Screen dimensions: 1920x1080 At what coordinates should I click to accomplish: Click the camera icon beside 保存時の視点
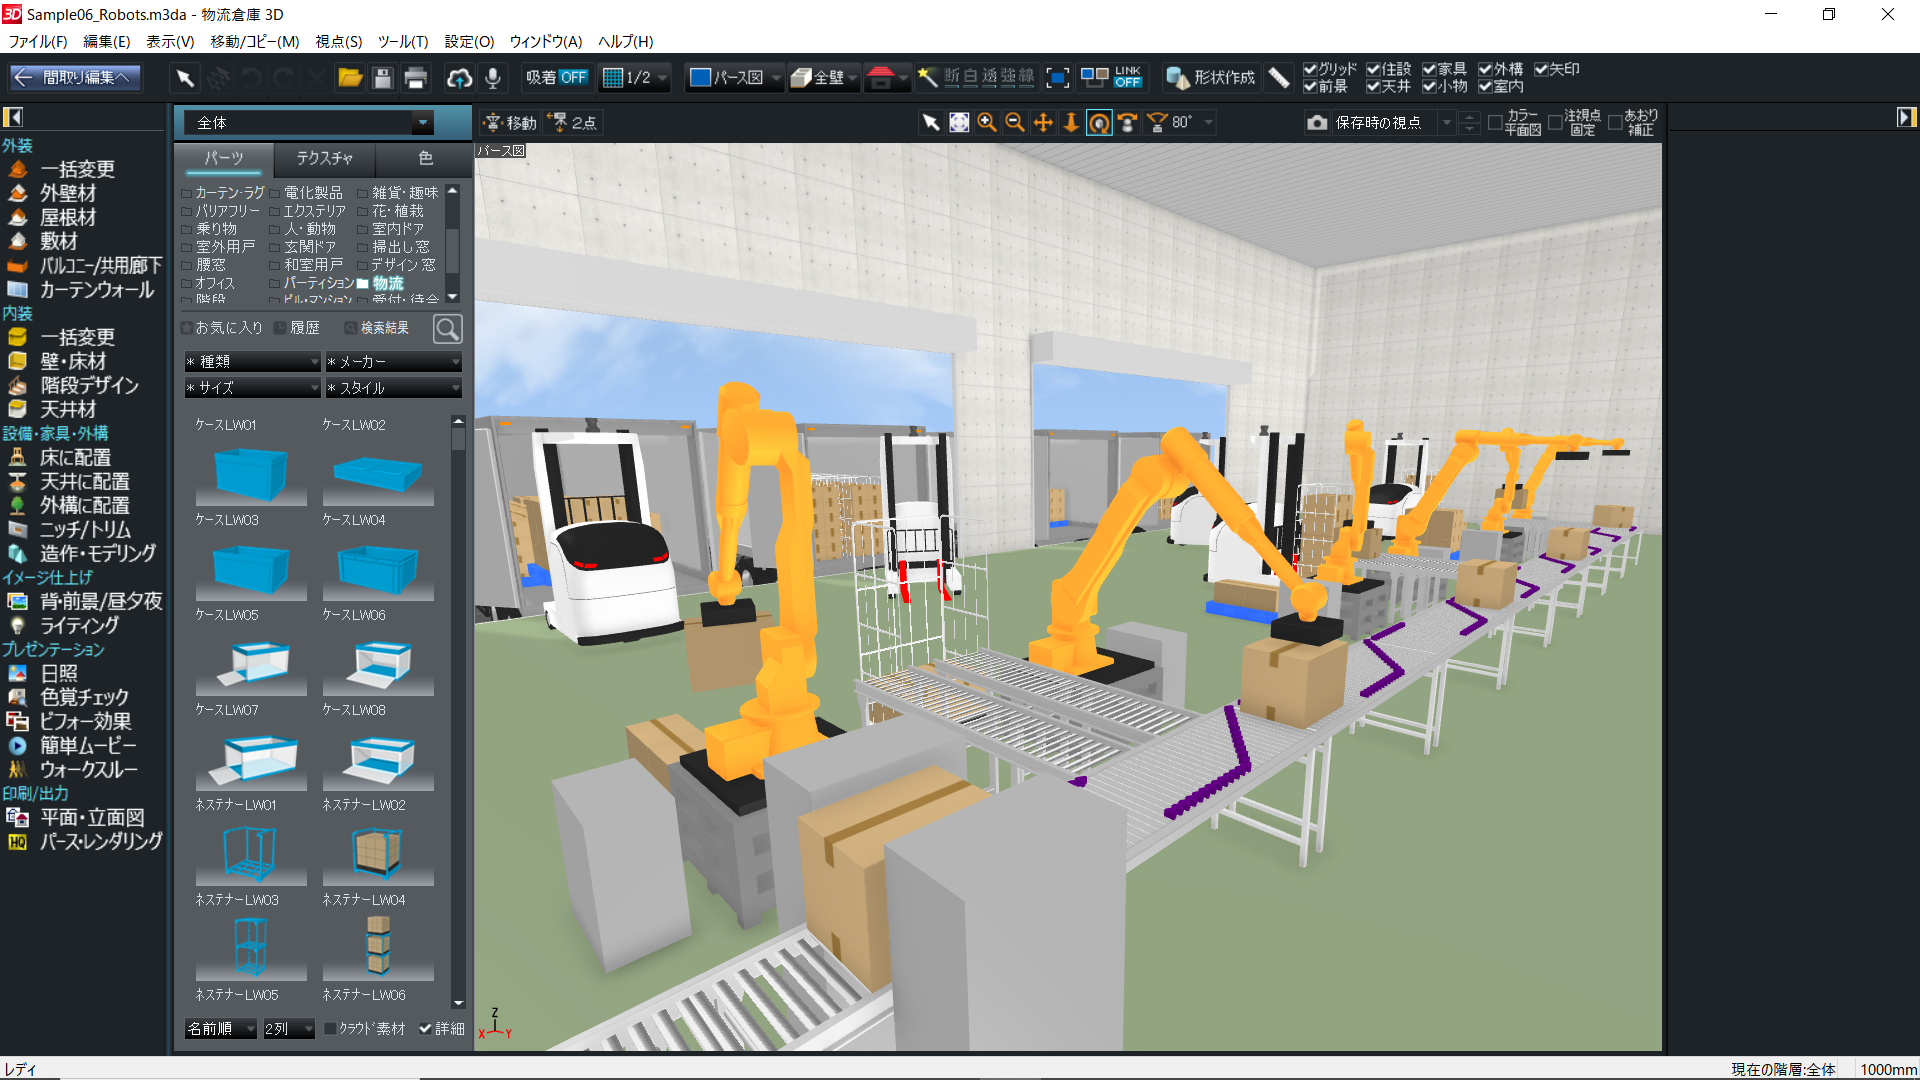coord(1317,122)
